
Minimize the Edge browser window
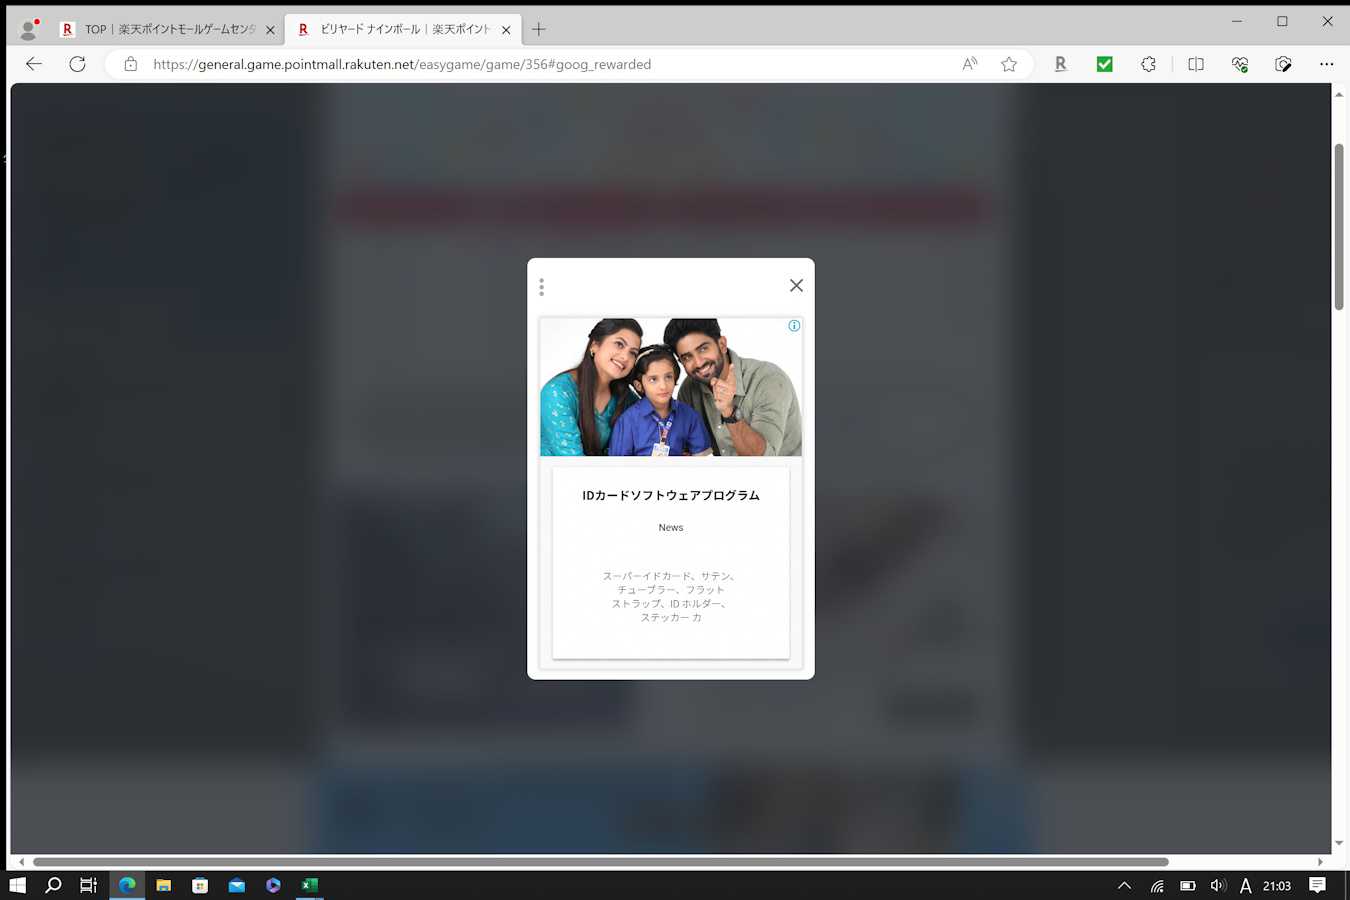tap(1237, 21)
